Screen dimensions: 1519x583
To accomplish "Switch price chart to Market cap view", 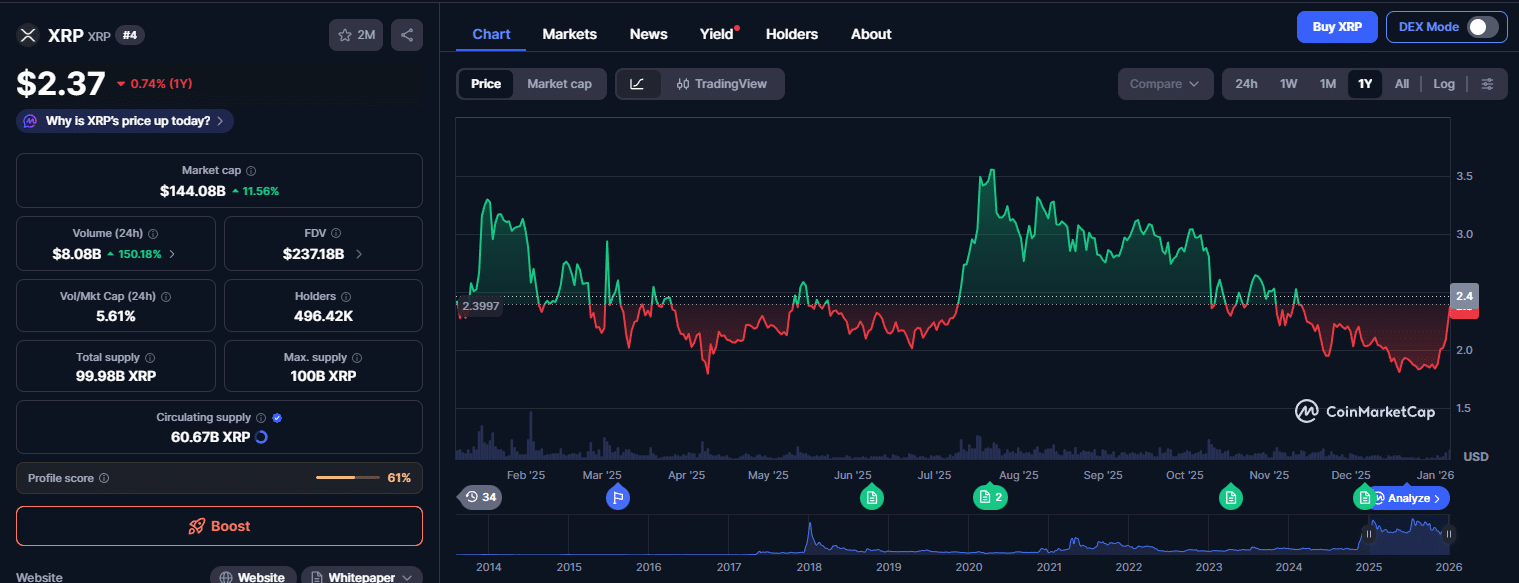I will pos(559,84).
